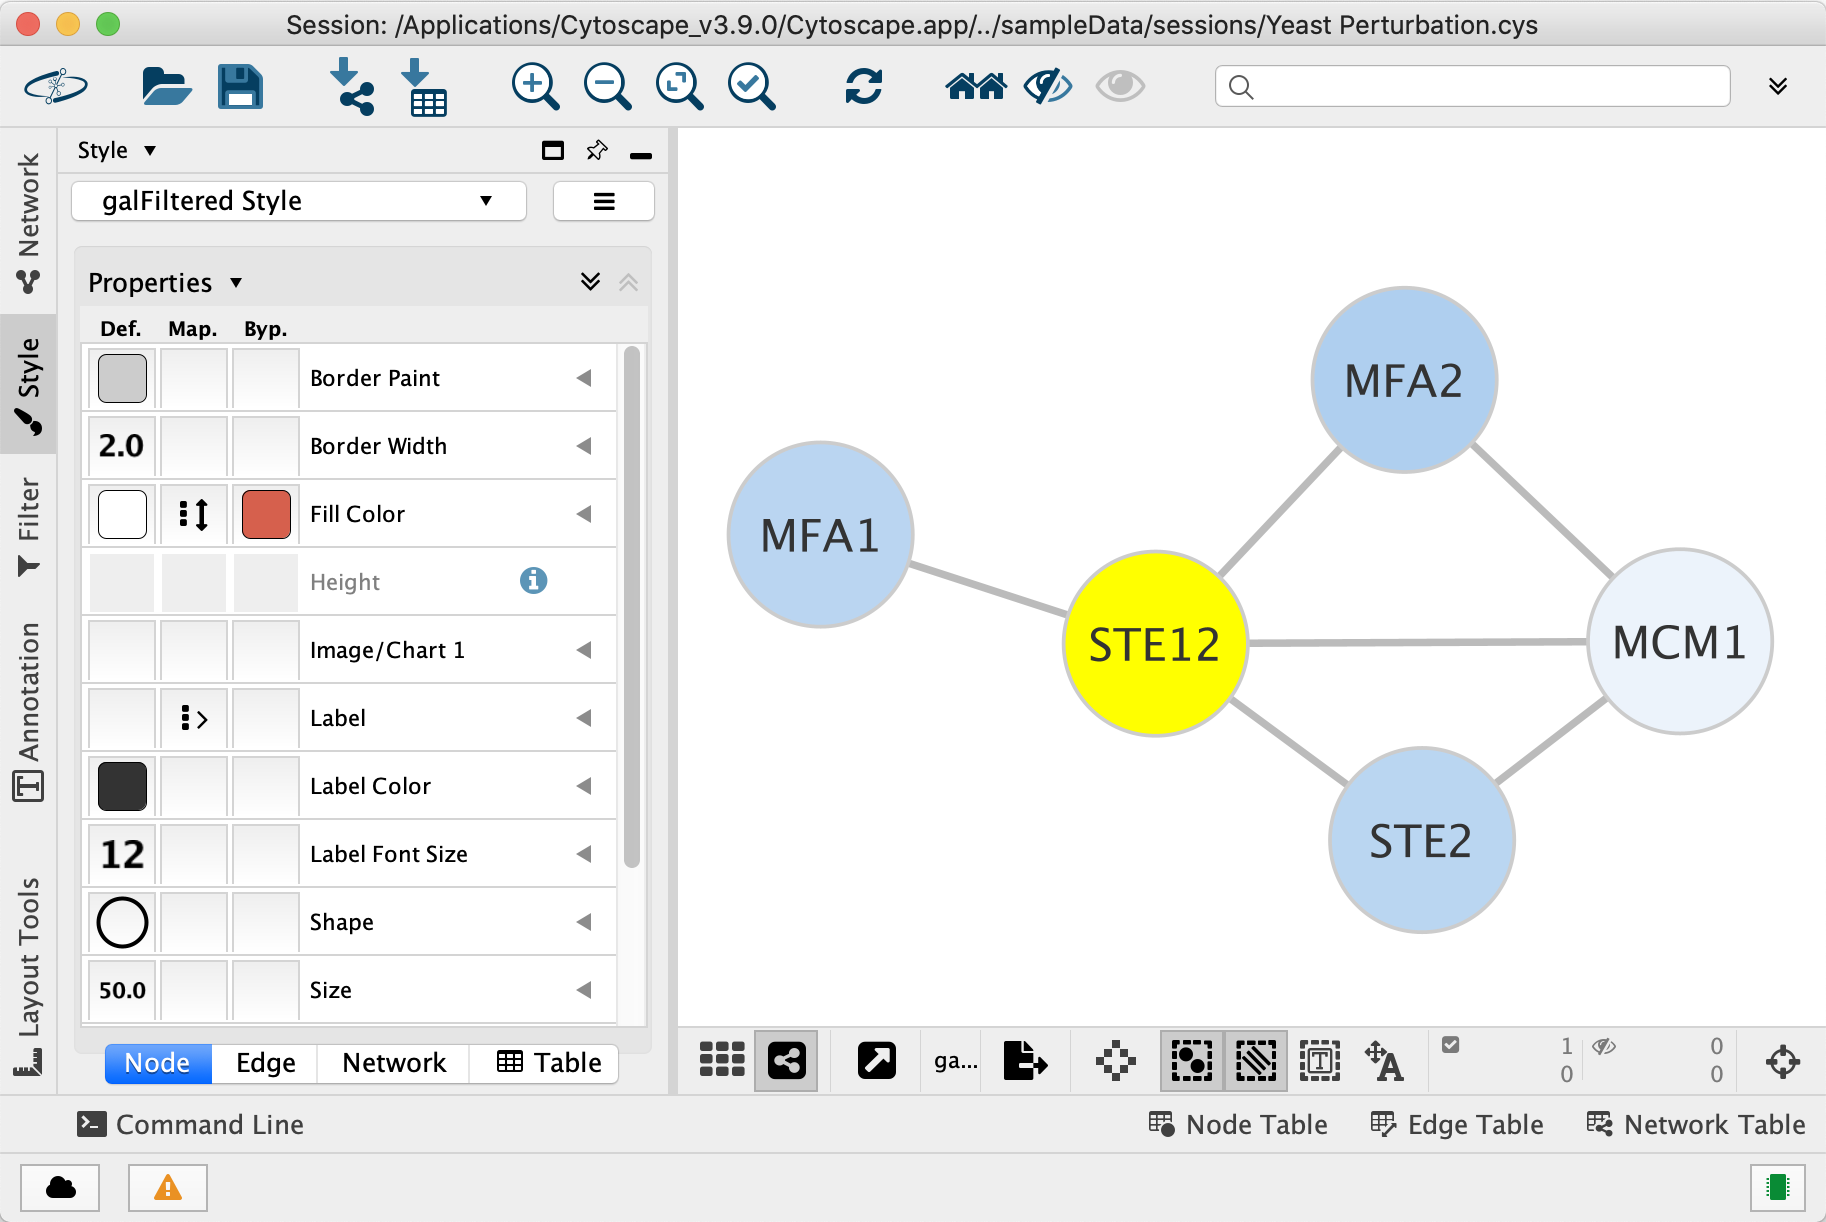Image resolution: width=1826 pixels, height=1222 pixels.
Task: Import table from file icon
Action: pos(424,86)
